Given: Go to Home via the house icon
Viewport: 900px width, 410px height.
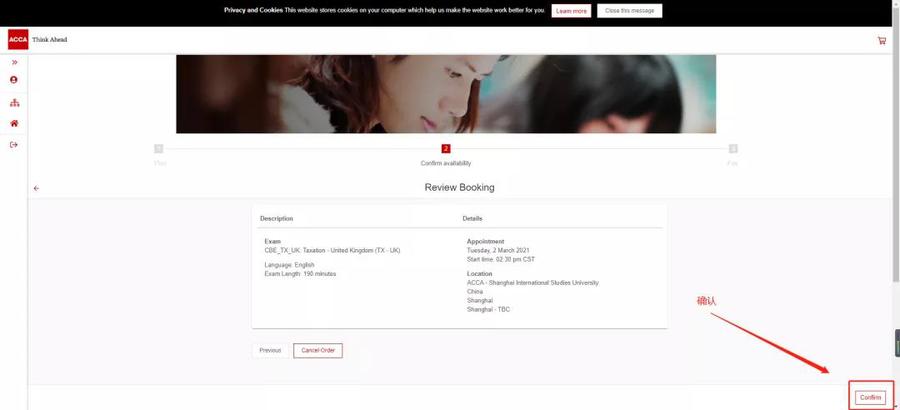Looking at the screenshot, I should 14,124.
